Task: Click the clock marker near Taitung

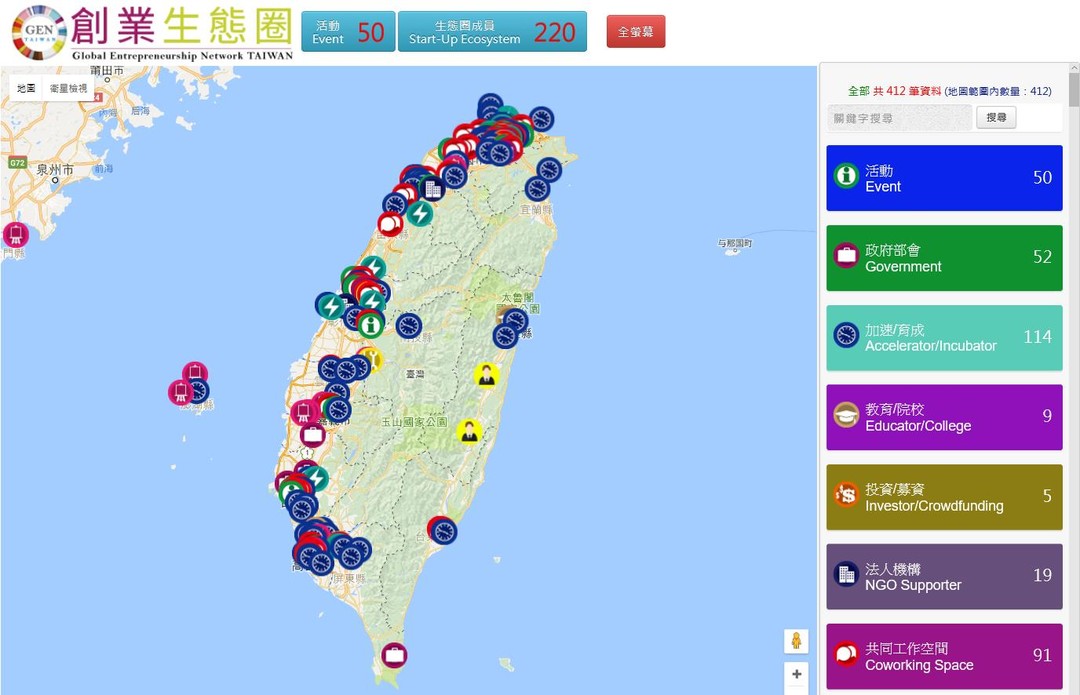Action: click(444, 532)
